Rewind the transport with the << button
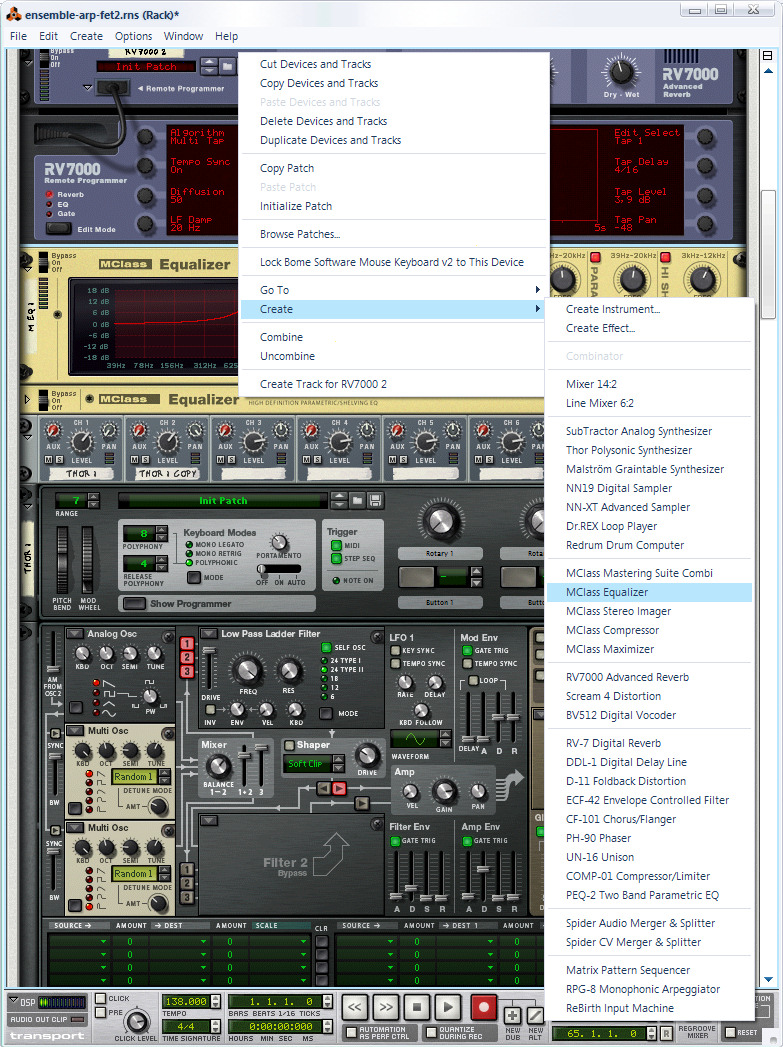This screenshot has width=783, height=1047. [355, 1006]
